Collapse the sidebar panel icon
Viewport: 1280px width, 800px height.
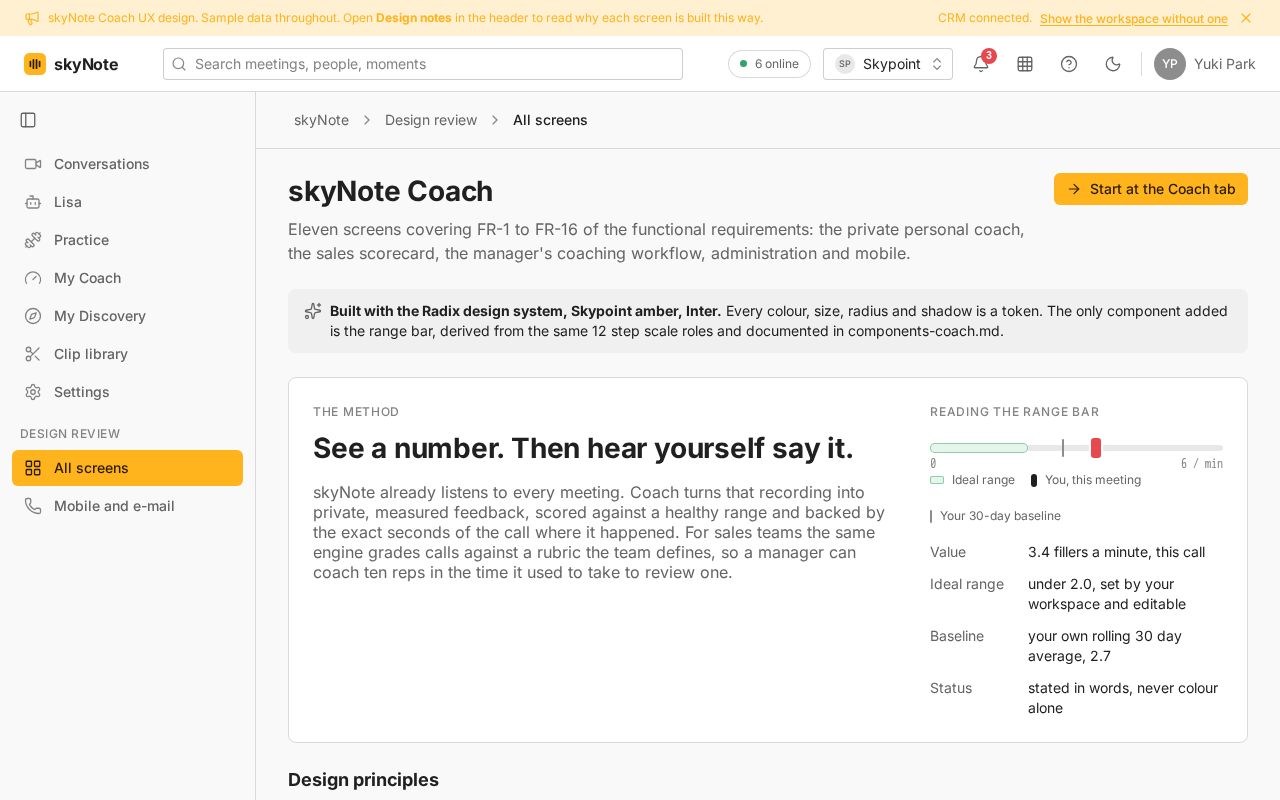pyautogui.click(x=28, y=120)
